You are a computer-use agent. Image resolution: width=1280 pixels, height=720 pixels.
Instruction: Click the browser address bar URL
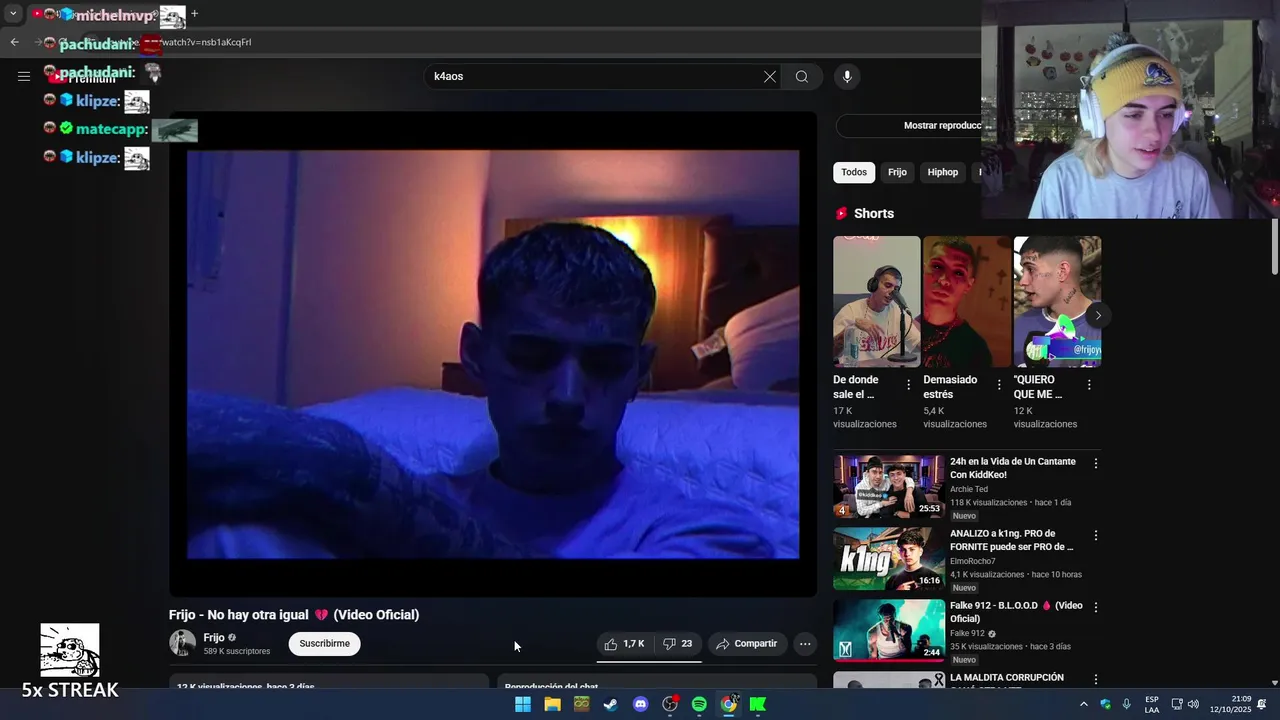[x=206, y=42]
